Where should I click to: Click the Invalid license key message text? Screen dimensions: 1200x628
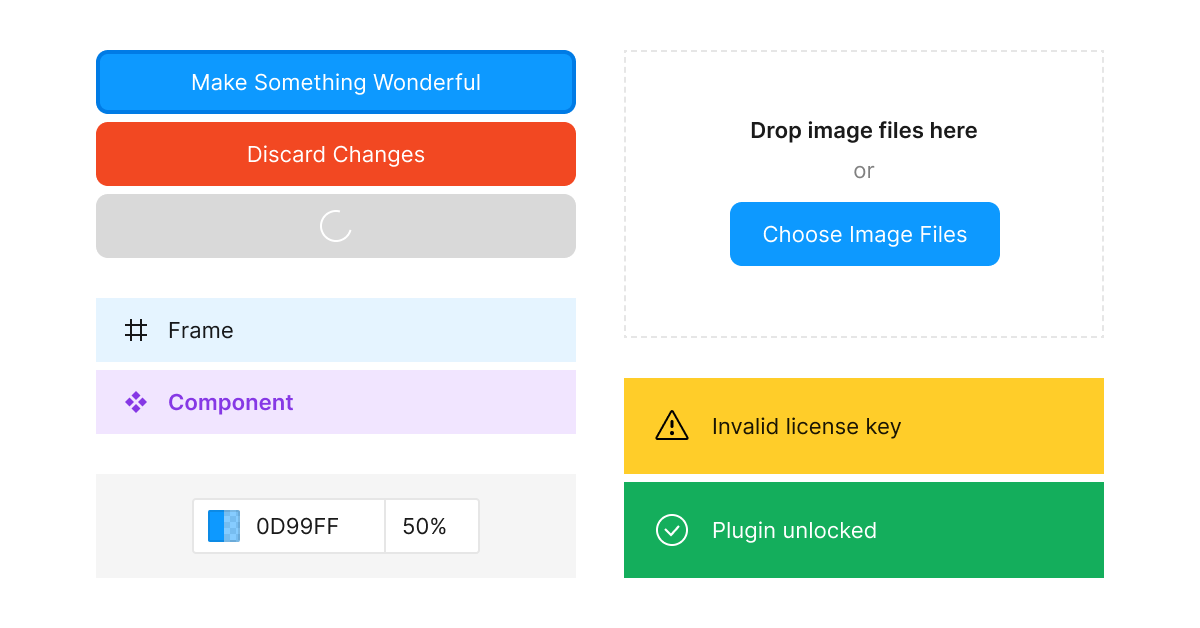(x=806, y=426)
